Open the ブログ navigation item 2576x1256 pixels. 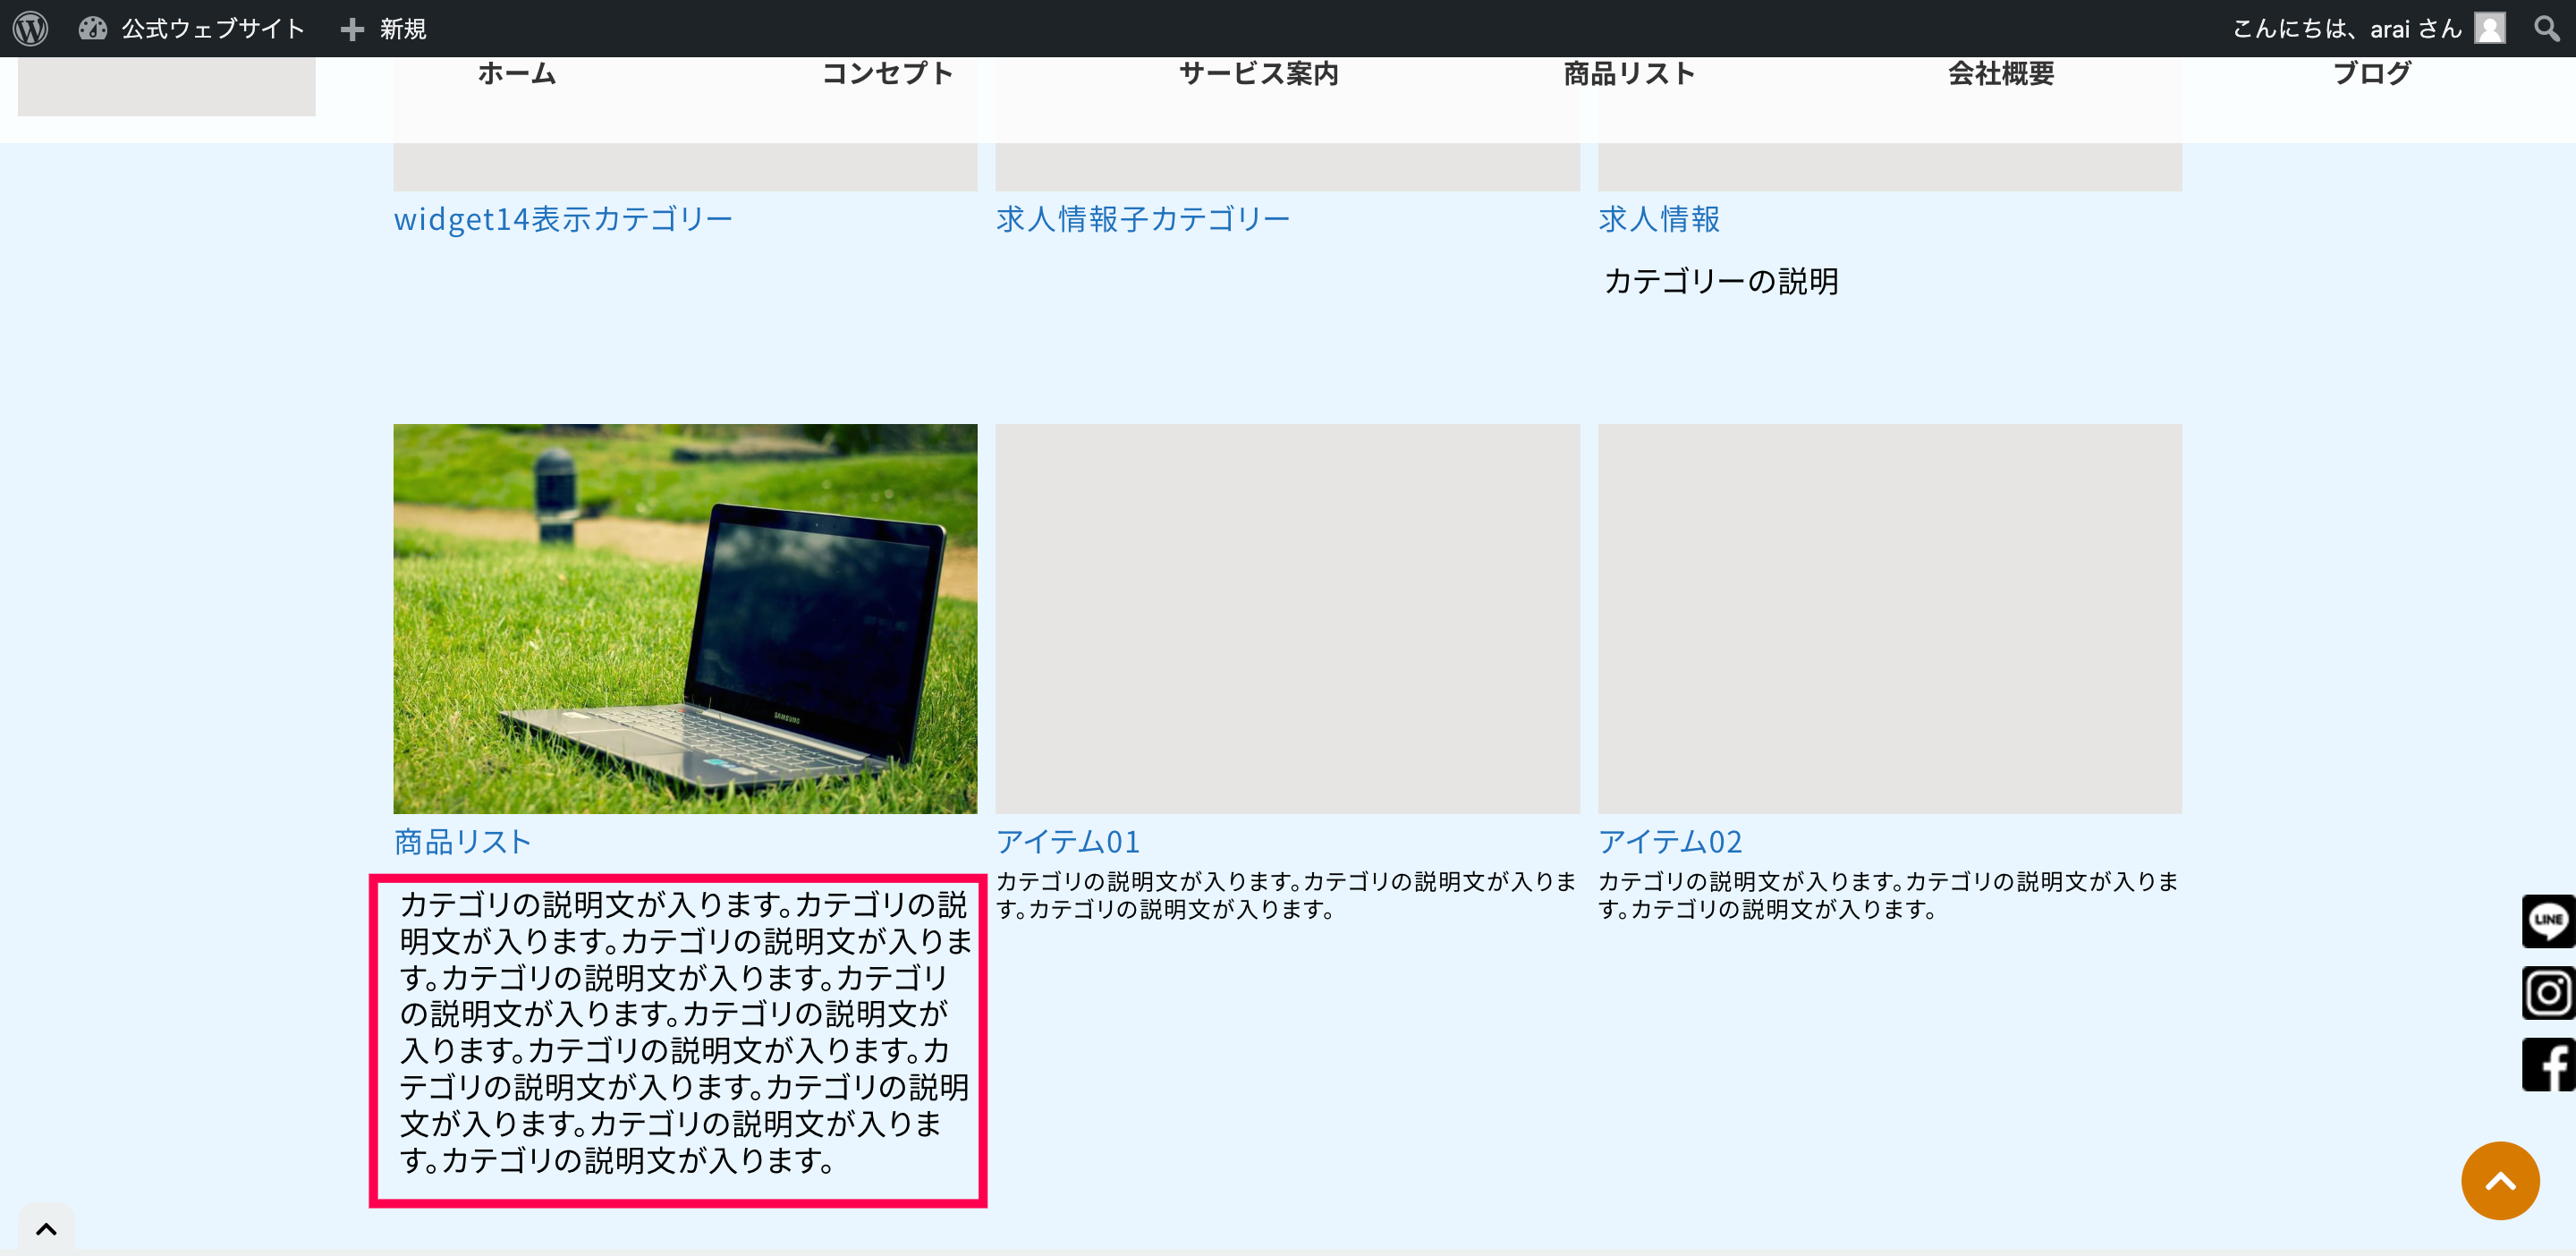pos(2371,73)
